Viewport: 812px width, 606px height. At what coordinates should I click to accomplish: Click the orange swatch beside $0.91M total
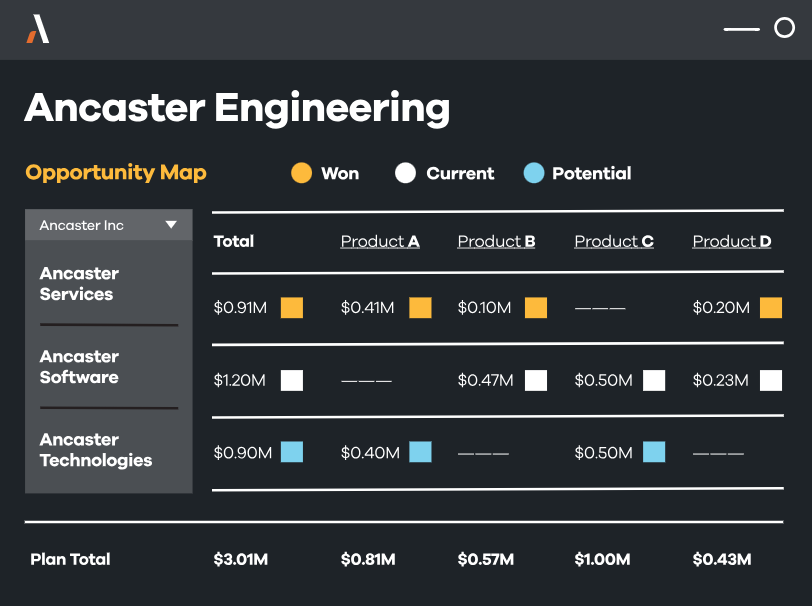pyautogui.click(x=292, y=308)
